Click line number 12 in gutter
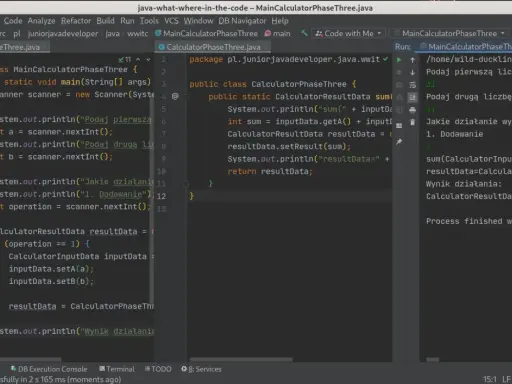The height and width of the screenshot is (384, 512). 161,196
